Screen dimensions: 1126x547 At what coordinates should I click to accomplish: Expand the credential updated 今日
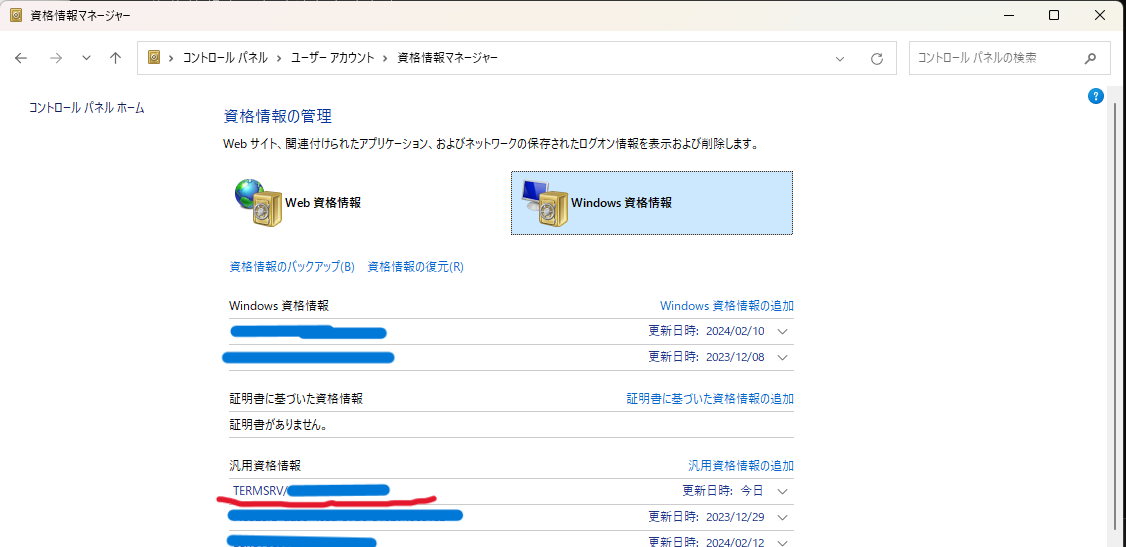(x=783, y=492)
